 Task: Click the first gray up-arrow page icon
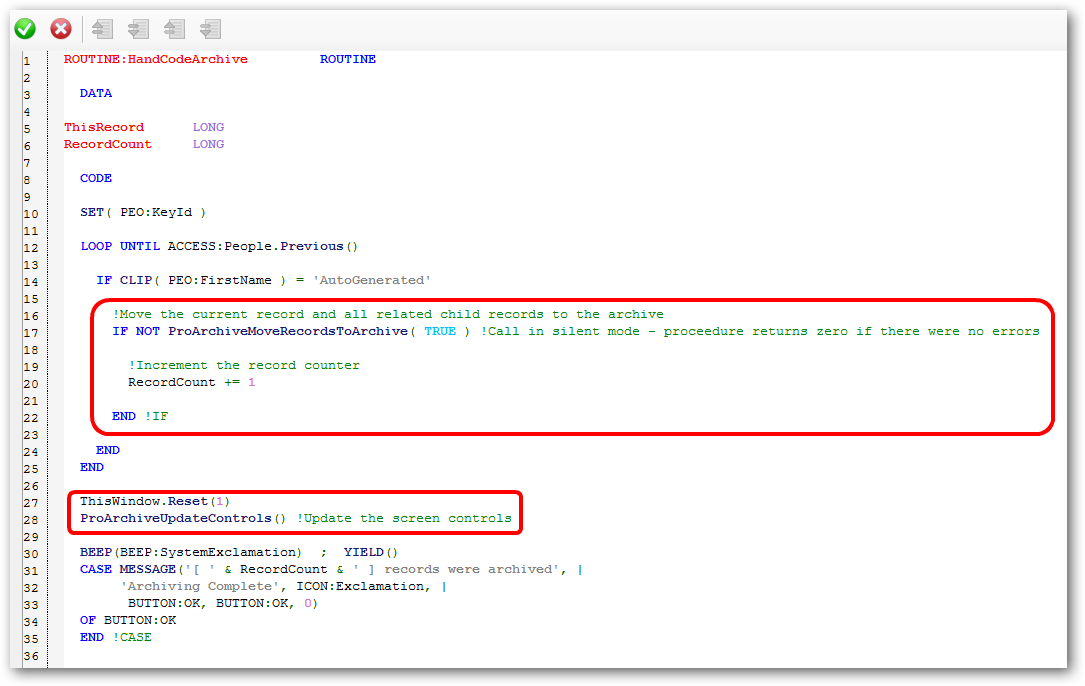point(102,29)
